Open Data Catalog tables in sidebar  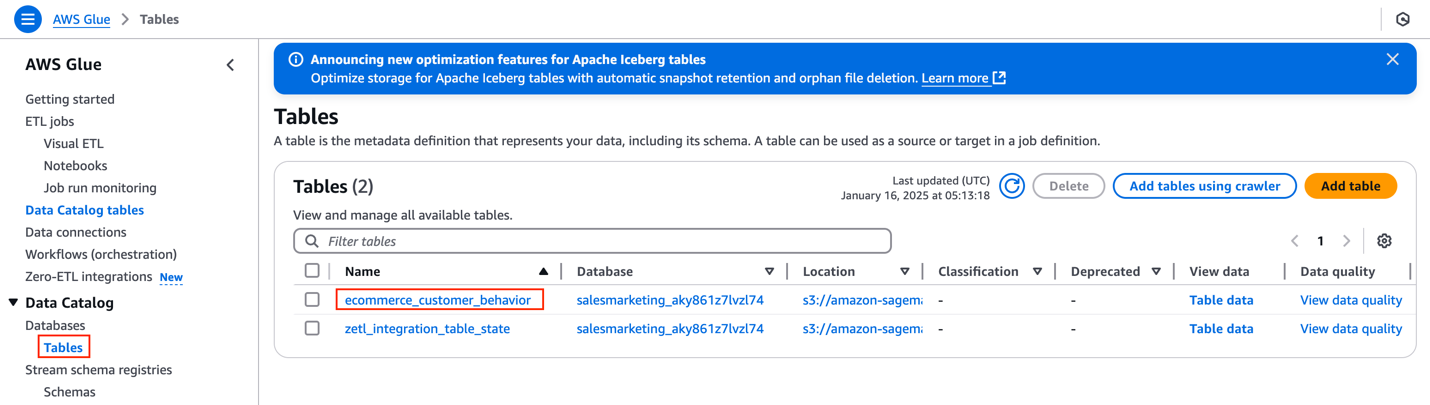(x=84, y=210)
